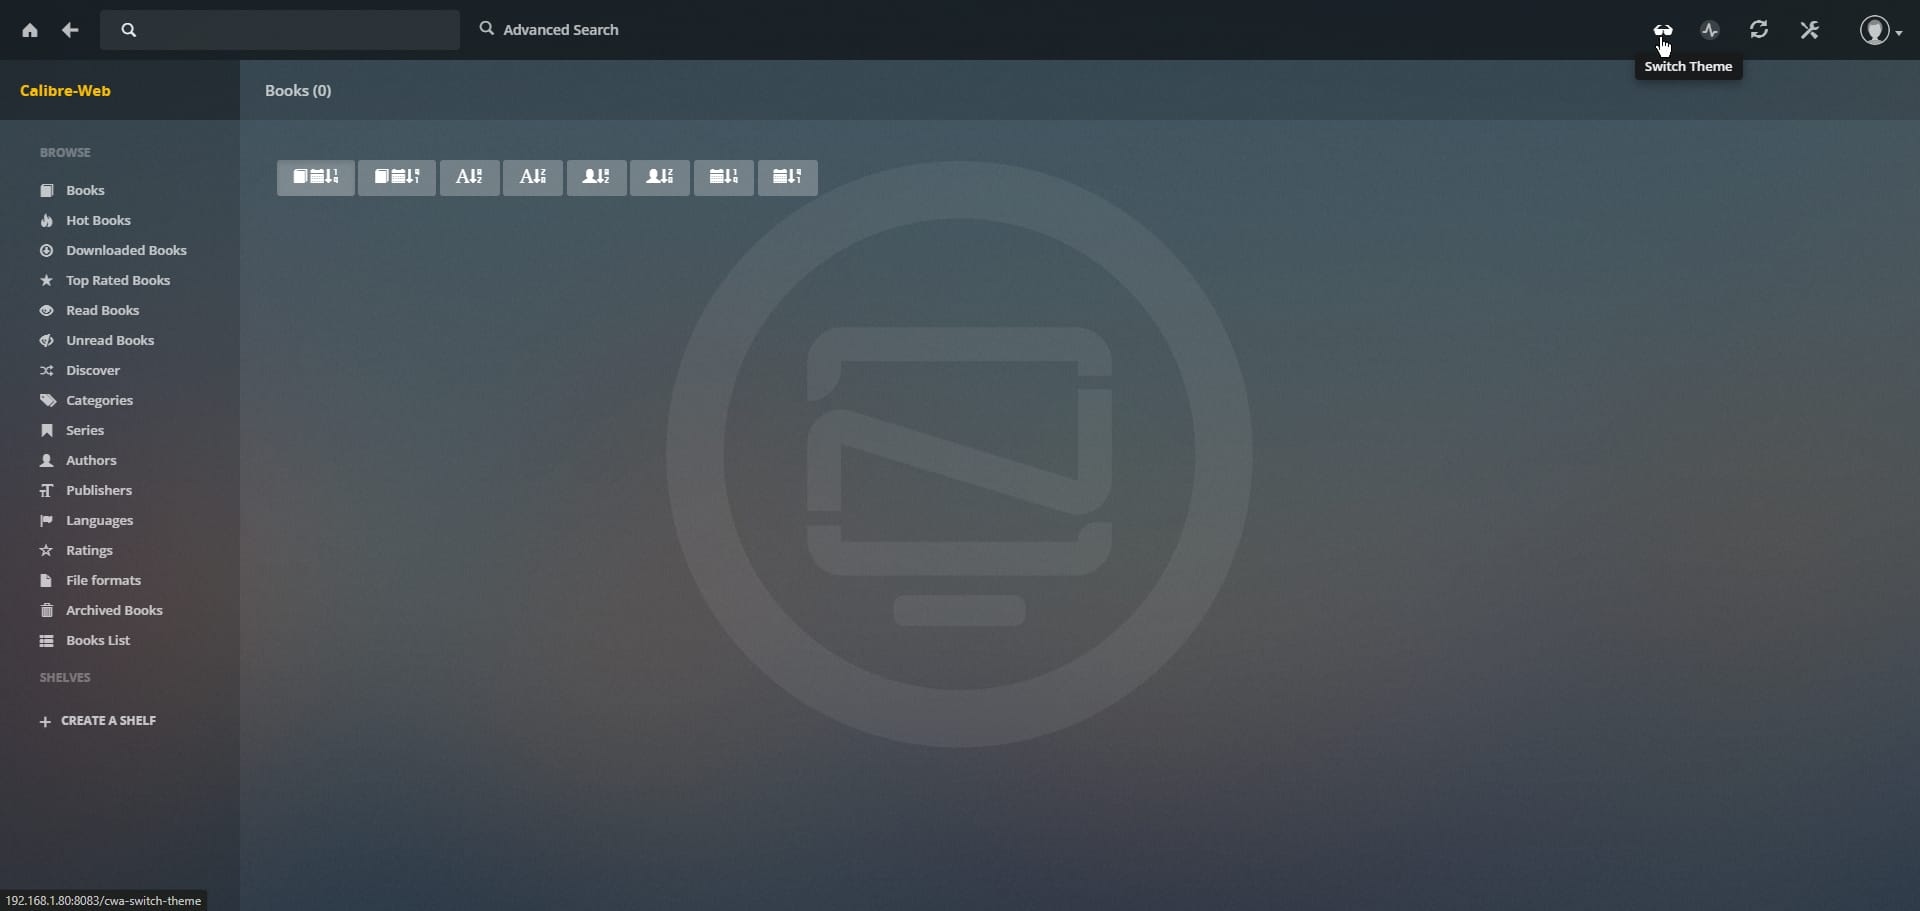The image size is (1920, 911).
Task: Sort by author Z to A
Action: (x=660, y=177)
